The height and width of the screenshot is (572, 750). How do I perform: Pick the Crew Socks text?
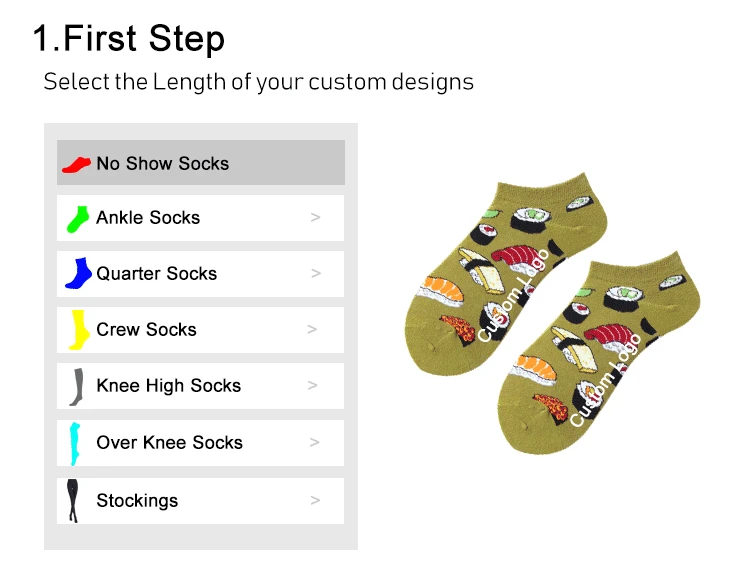(146, 329)
